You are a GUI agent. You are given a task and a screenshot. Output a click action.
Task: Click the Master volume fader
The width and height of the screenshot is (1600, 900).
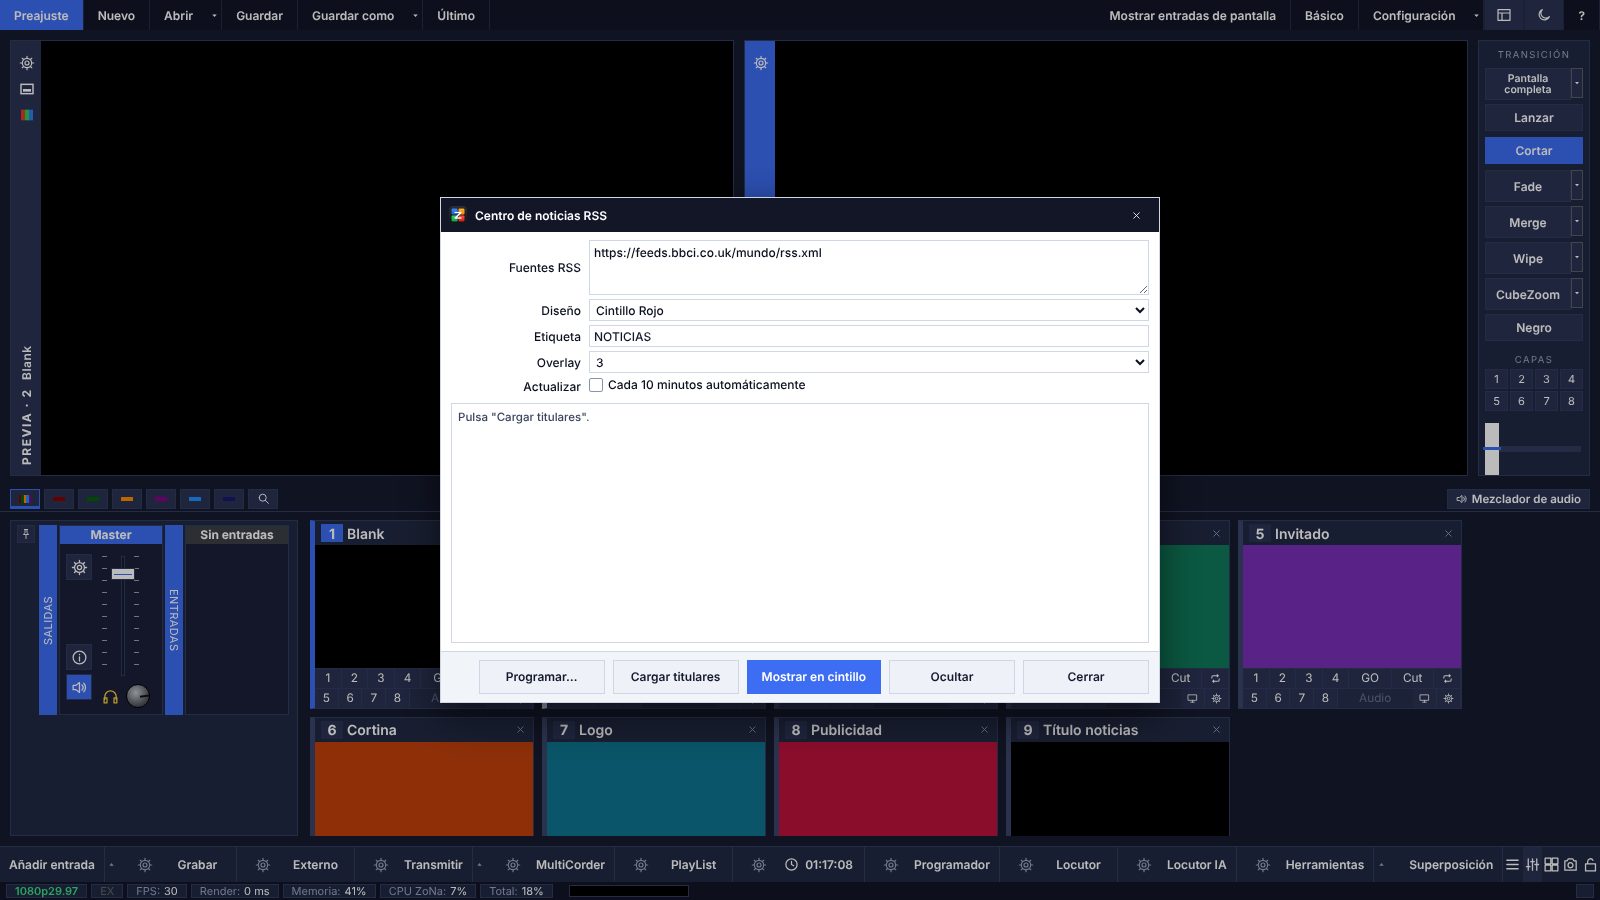click(x=123, y=574)
